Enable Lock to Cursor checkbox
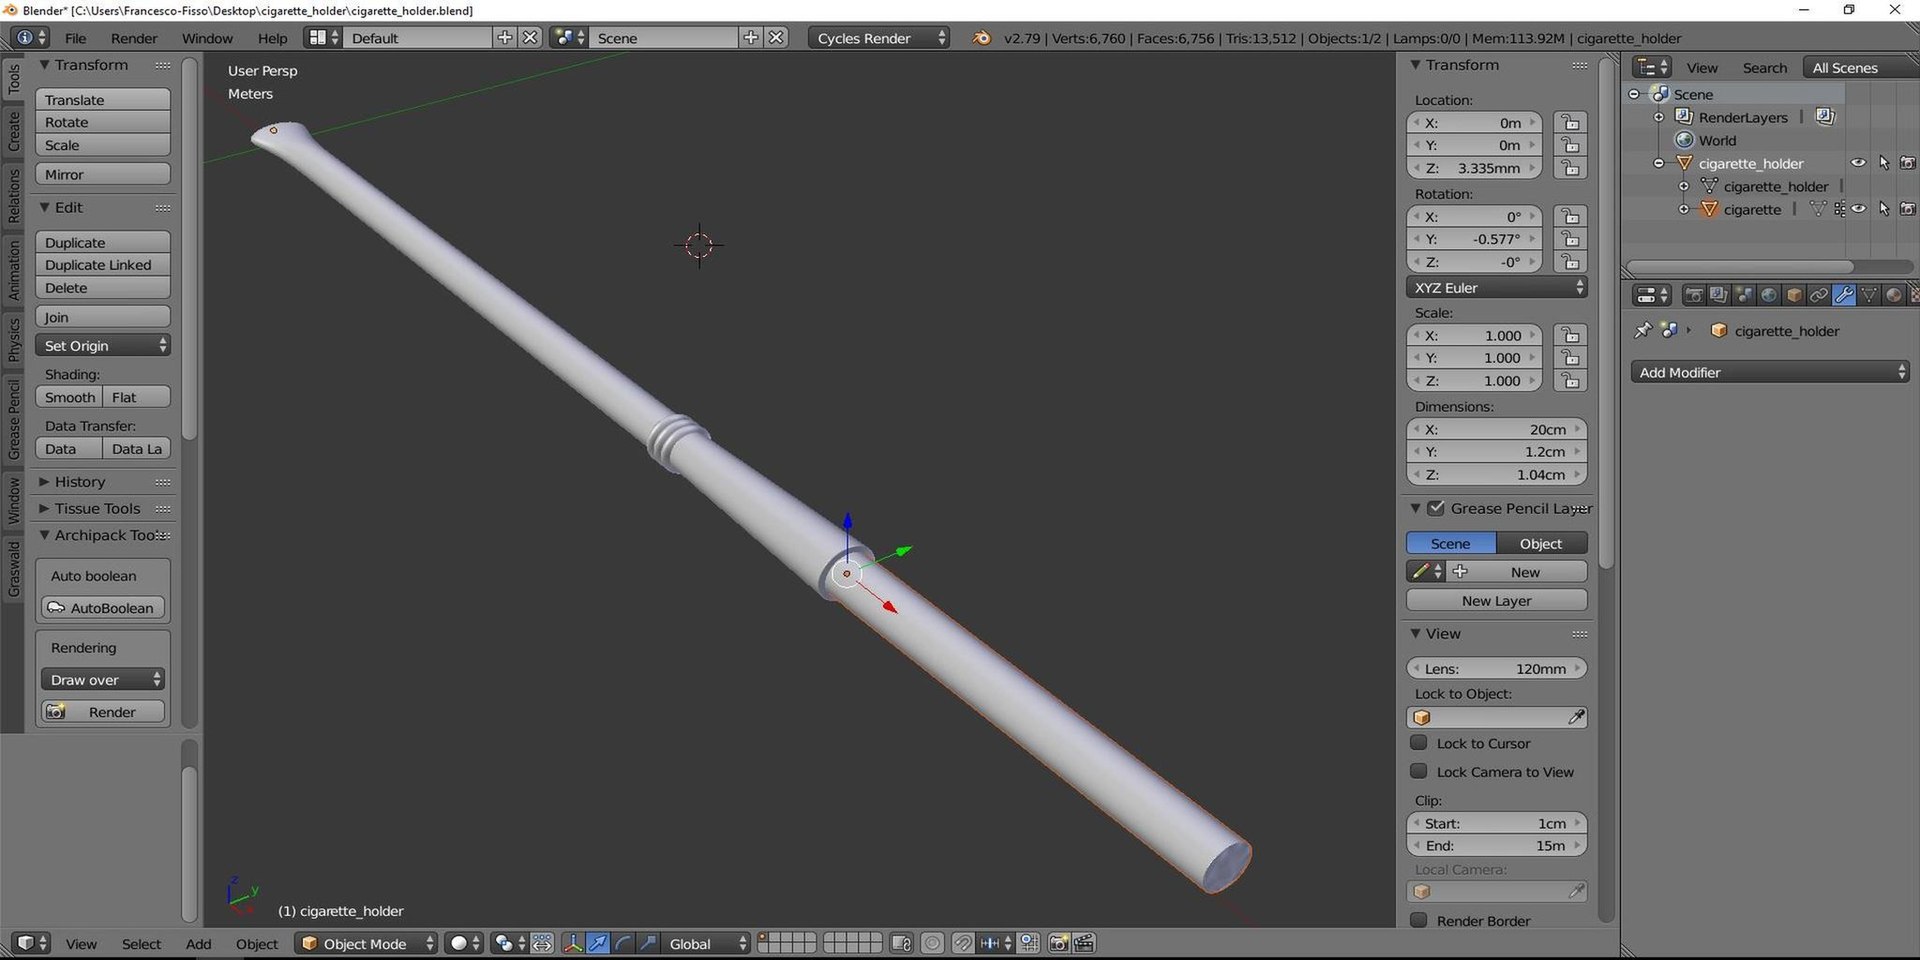 [1418, 743]
